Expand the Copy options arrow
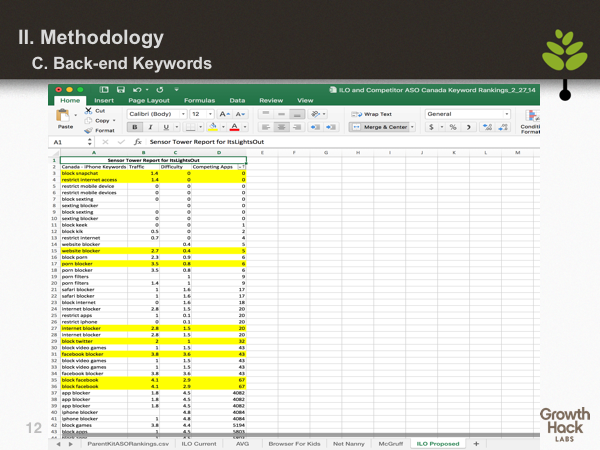 [114, 121]
